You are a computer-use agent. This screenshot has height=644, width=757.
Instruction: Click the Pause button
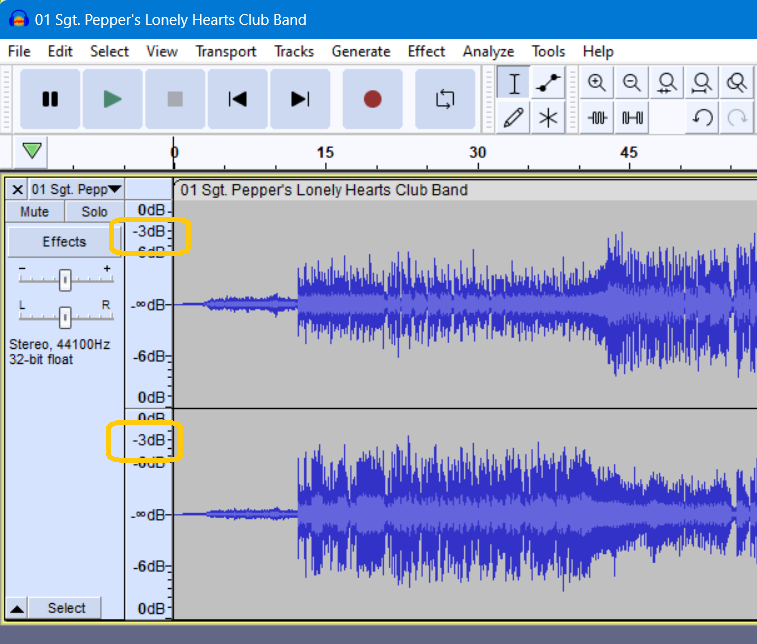click(50, 99)
